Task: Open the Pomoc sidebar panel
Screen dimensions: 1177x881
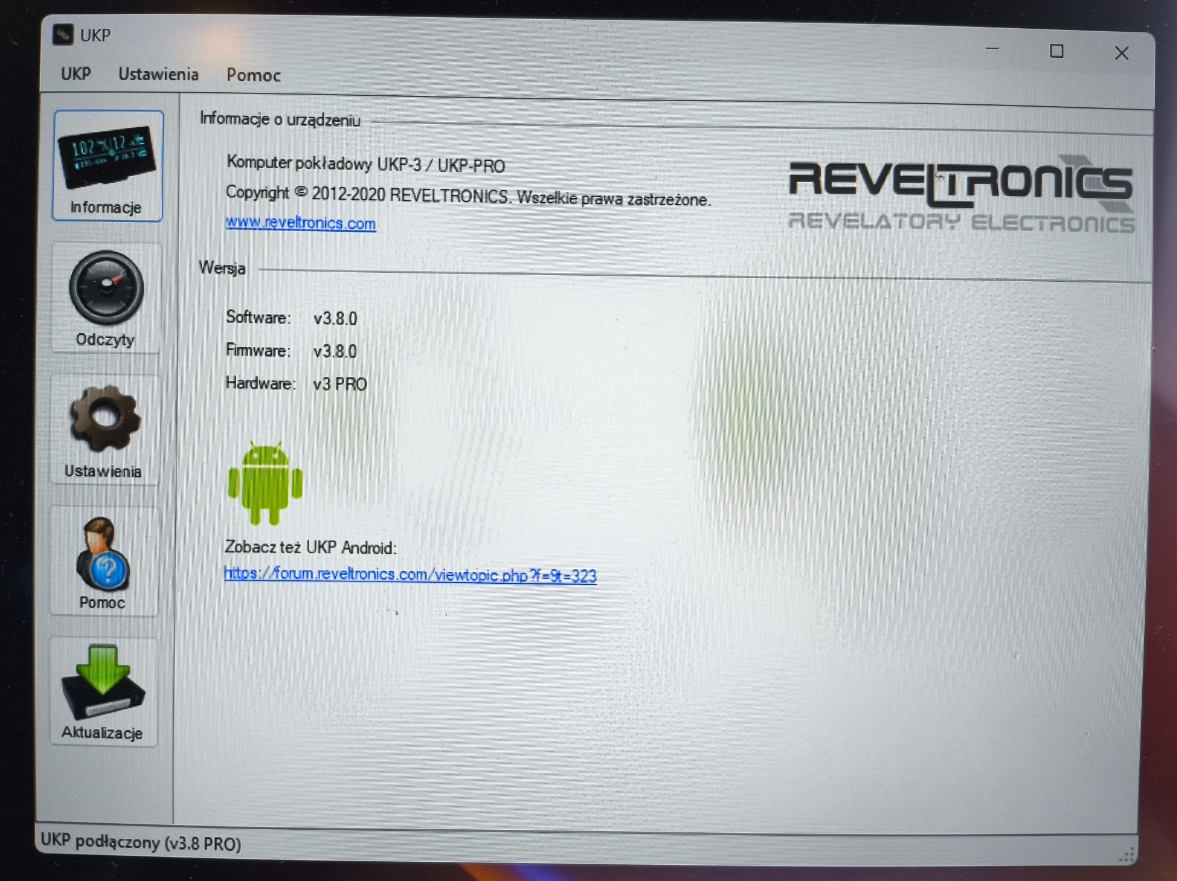Action: (104, 561)
